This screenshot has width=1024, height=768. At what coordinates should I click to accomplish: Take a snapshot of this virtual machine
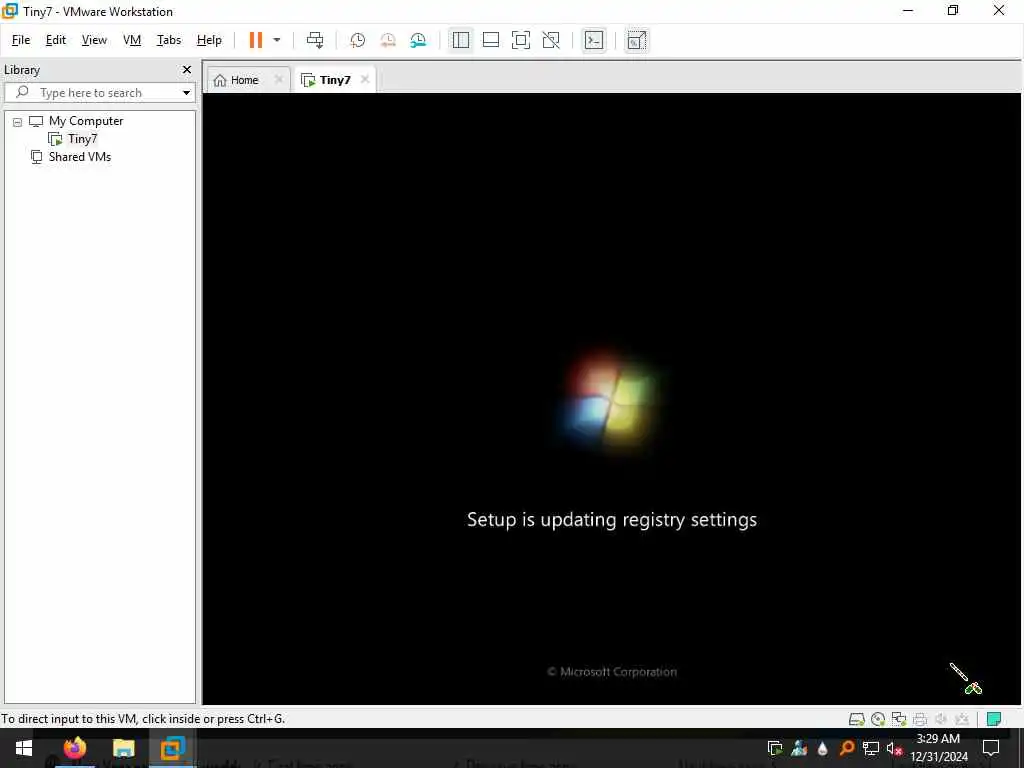(357, 40)
